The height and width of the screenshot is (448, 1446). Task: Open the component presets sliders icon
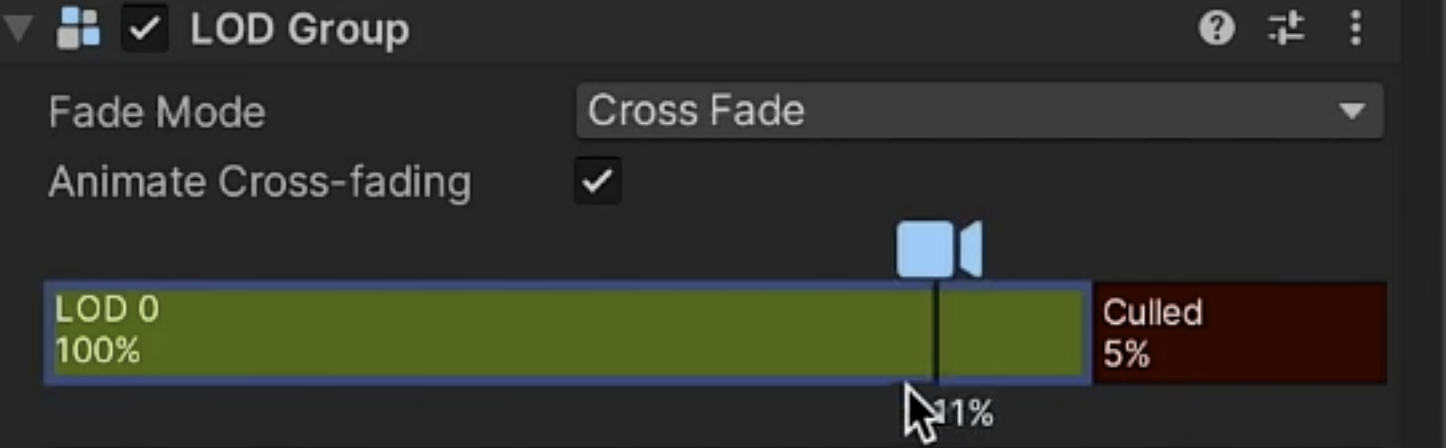tap(1286, 29)
